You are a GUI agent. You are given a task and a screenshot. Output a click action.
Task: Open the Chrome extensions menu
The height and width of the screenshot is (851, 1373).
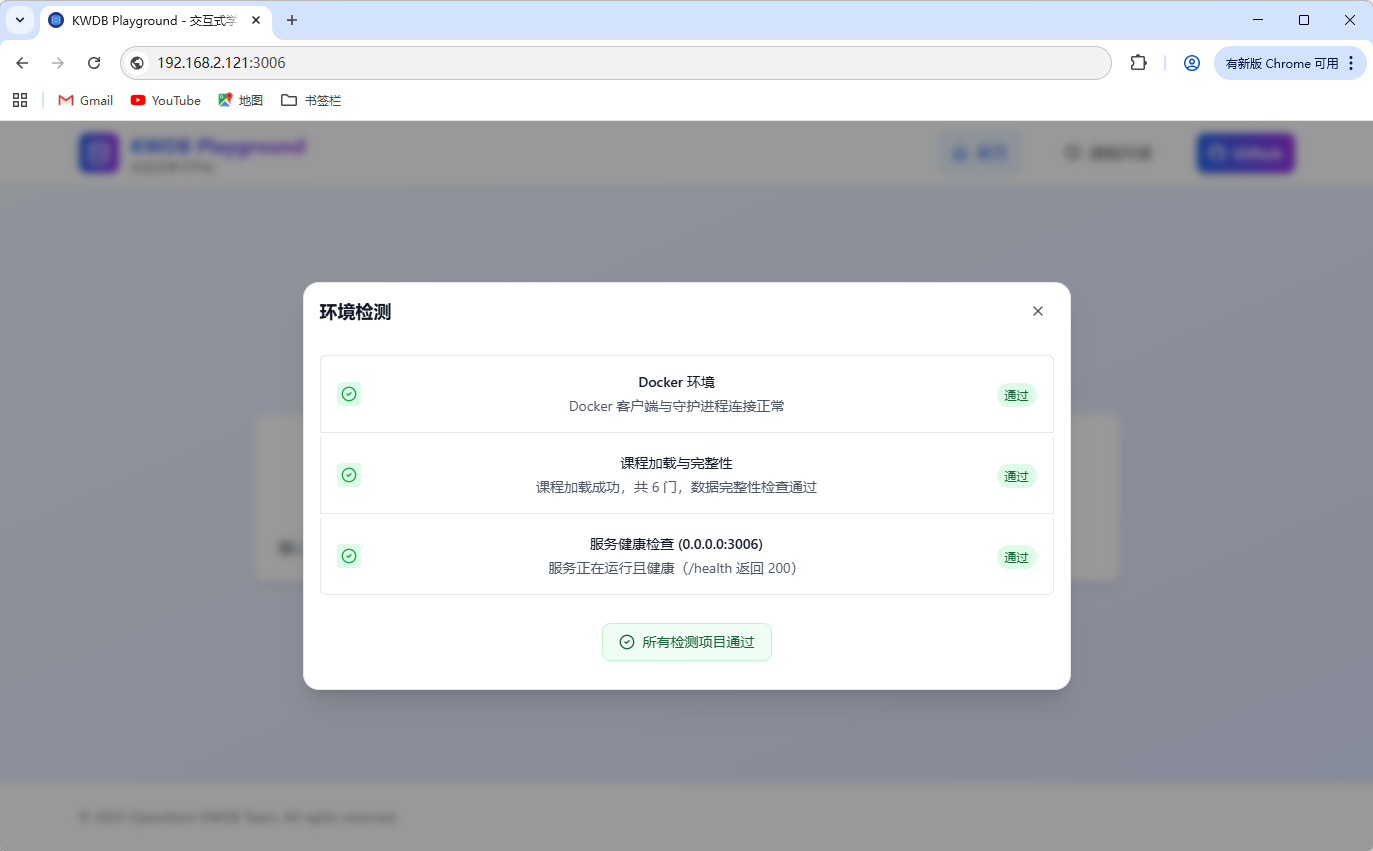coord(1138,63)
